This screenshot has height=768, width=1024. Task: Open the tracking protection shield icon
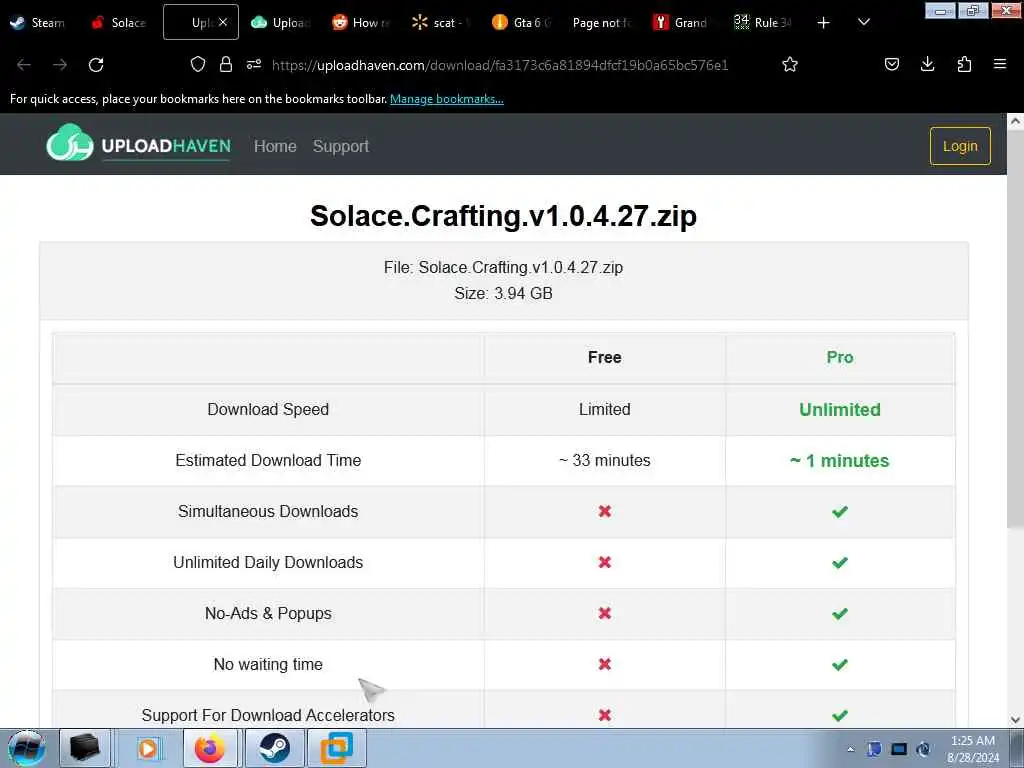pyautogui.click(x=198, y=64)
